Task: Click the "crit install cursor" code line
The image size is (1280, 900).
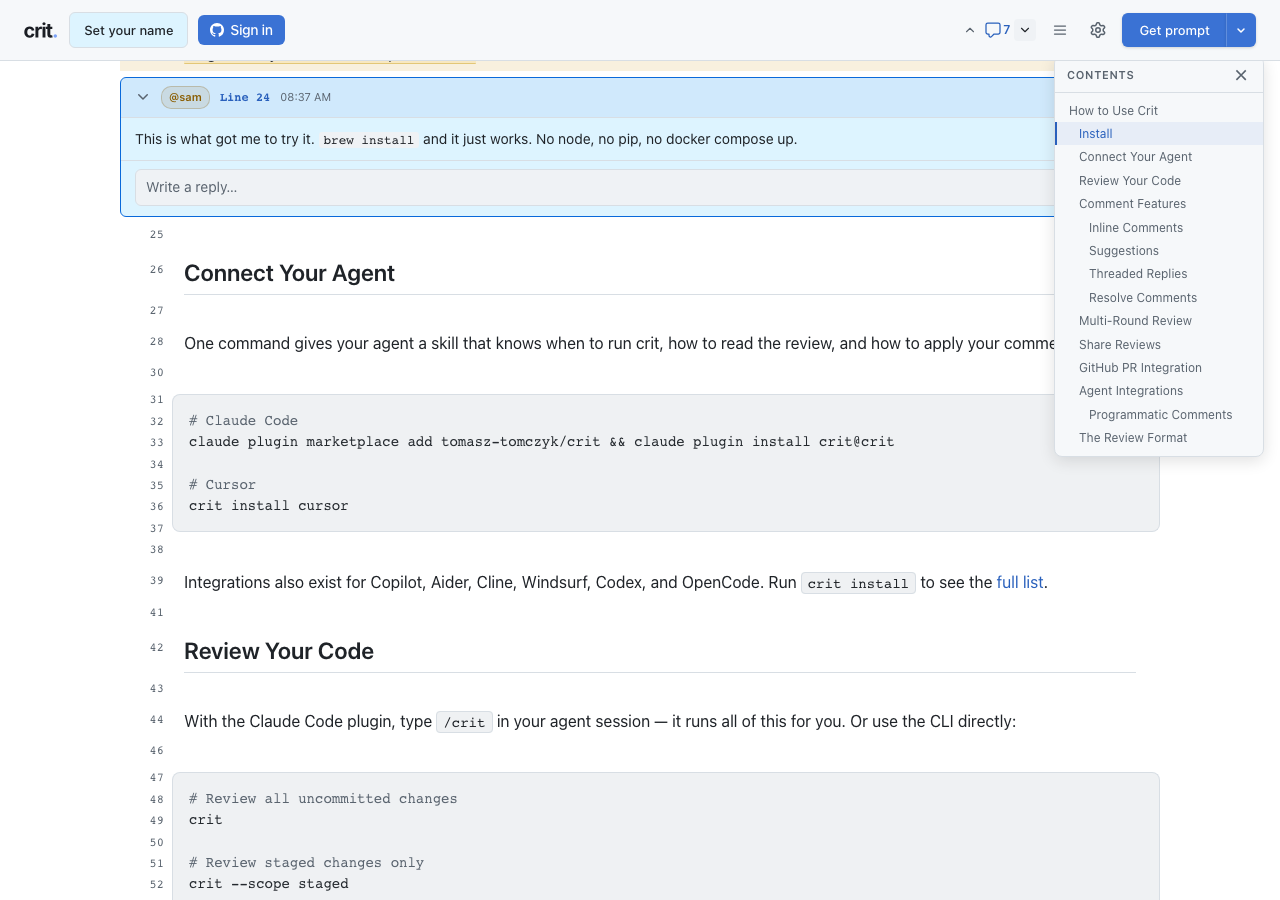Action: [x=269, y=506]
